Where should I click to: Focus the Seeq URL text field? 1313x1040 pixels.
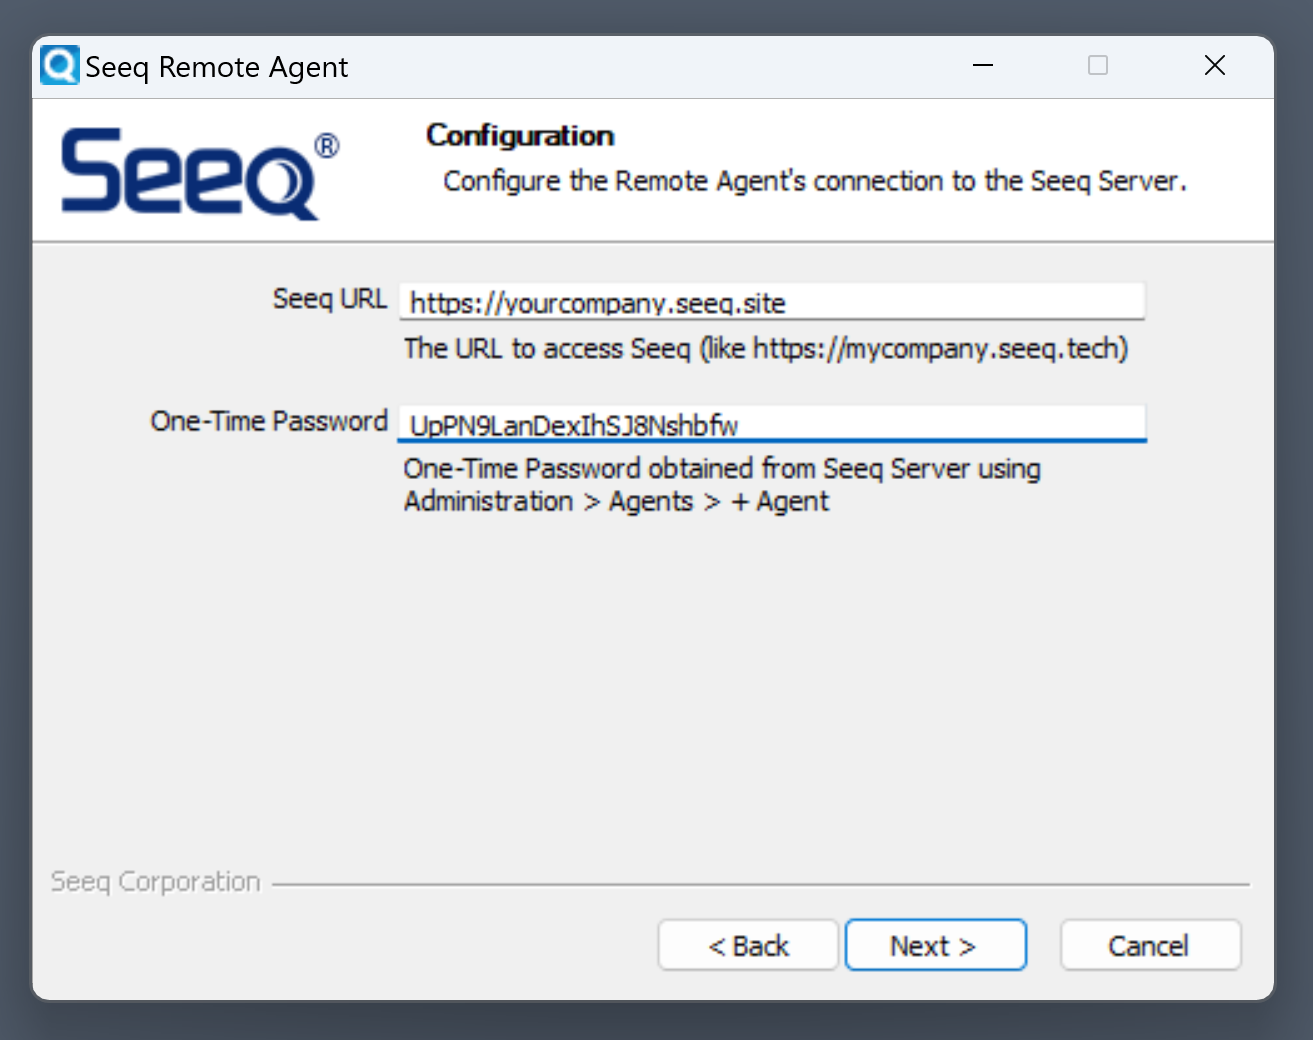pos(770,302)
